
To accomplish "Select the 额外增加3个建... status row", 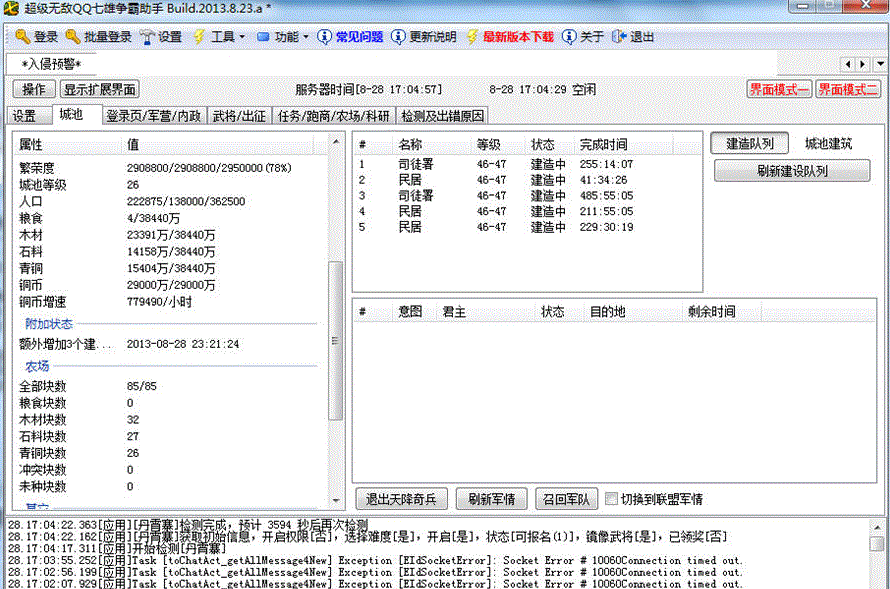I will pos(170,344).
